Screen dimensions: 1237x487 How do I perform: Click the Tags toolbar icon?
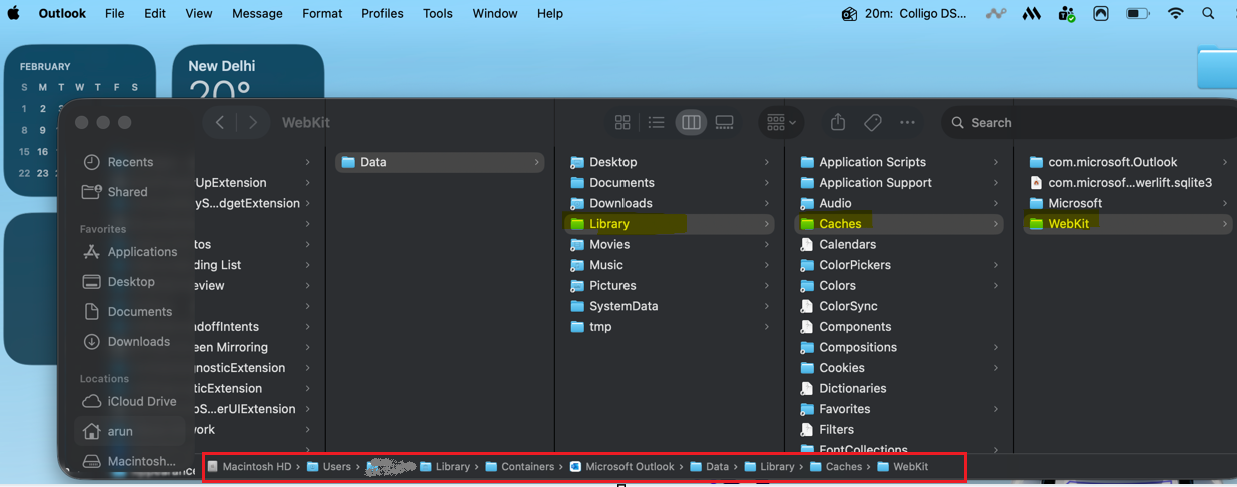[x=872, y=122]
